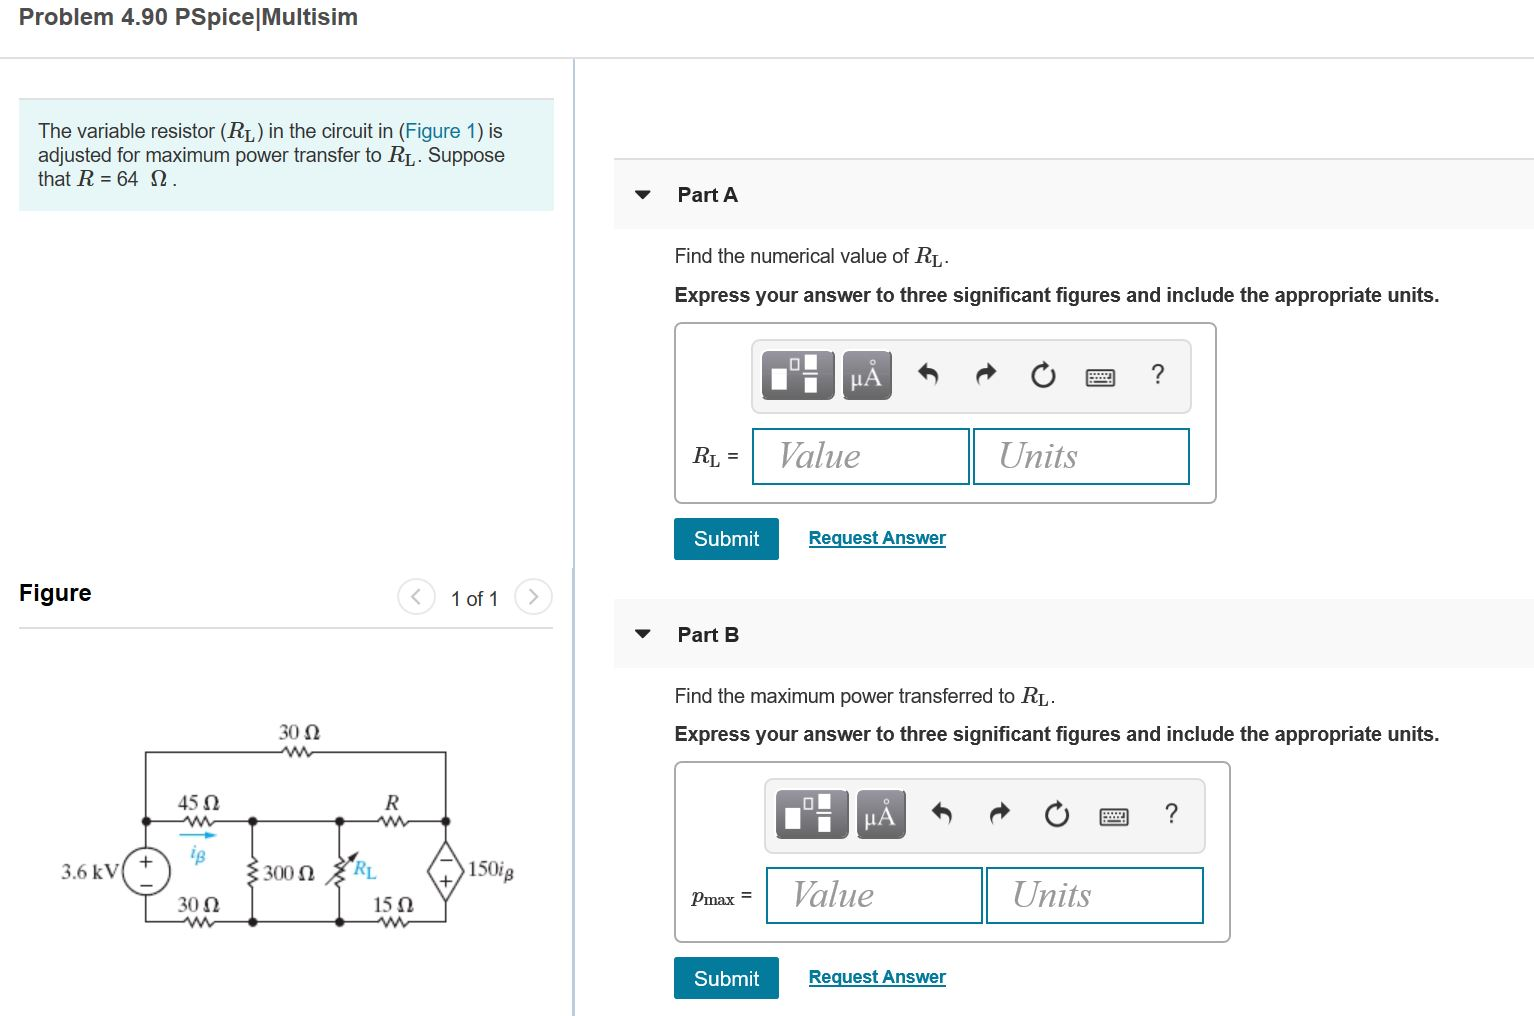Click the previous figure arrow
The image size is (1534, 1016).
coord(416,596)
